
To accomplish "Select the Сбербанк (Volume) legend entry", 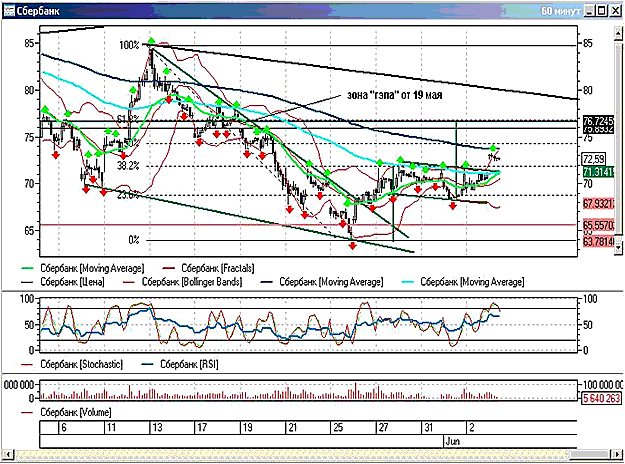I will [66, 412].
